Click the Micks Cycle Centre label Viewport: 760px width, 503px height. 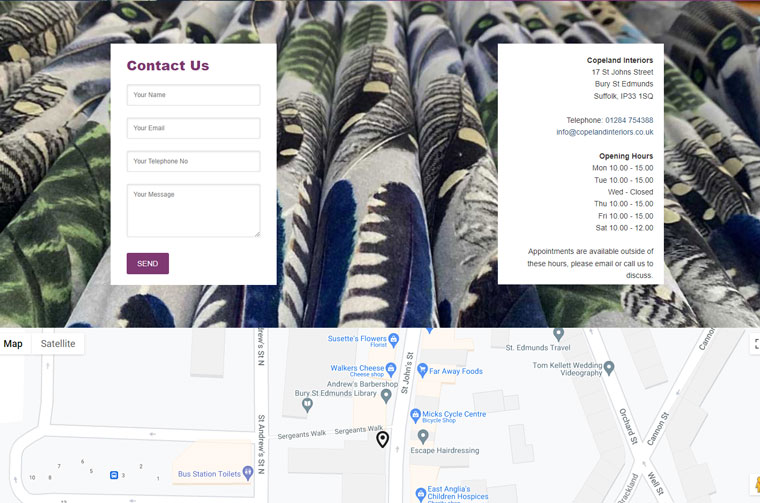pyautogui.click(x=454, y=414)
